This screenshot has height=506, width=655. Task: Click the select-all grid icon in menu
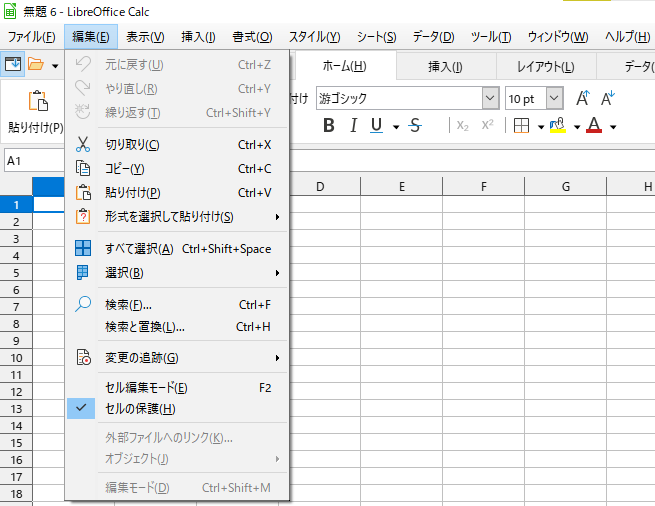click(x=83, y=248)
